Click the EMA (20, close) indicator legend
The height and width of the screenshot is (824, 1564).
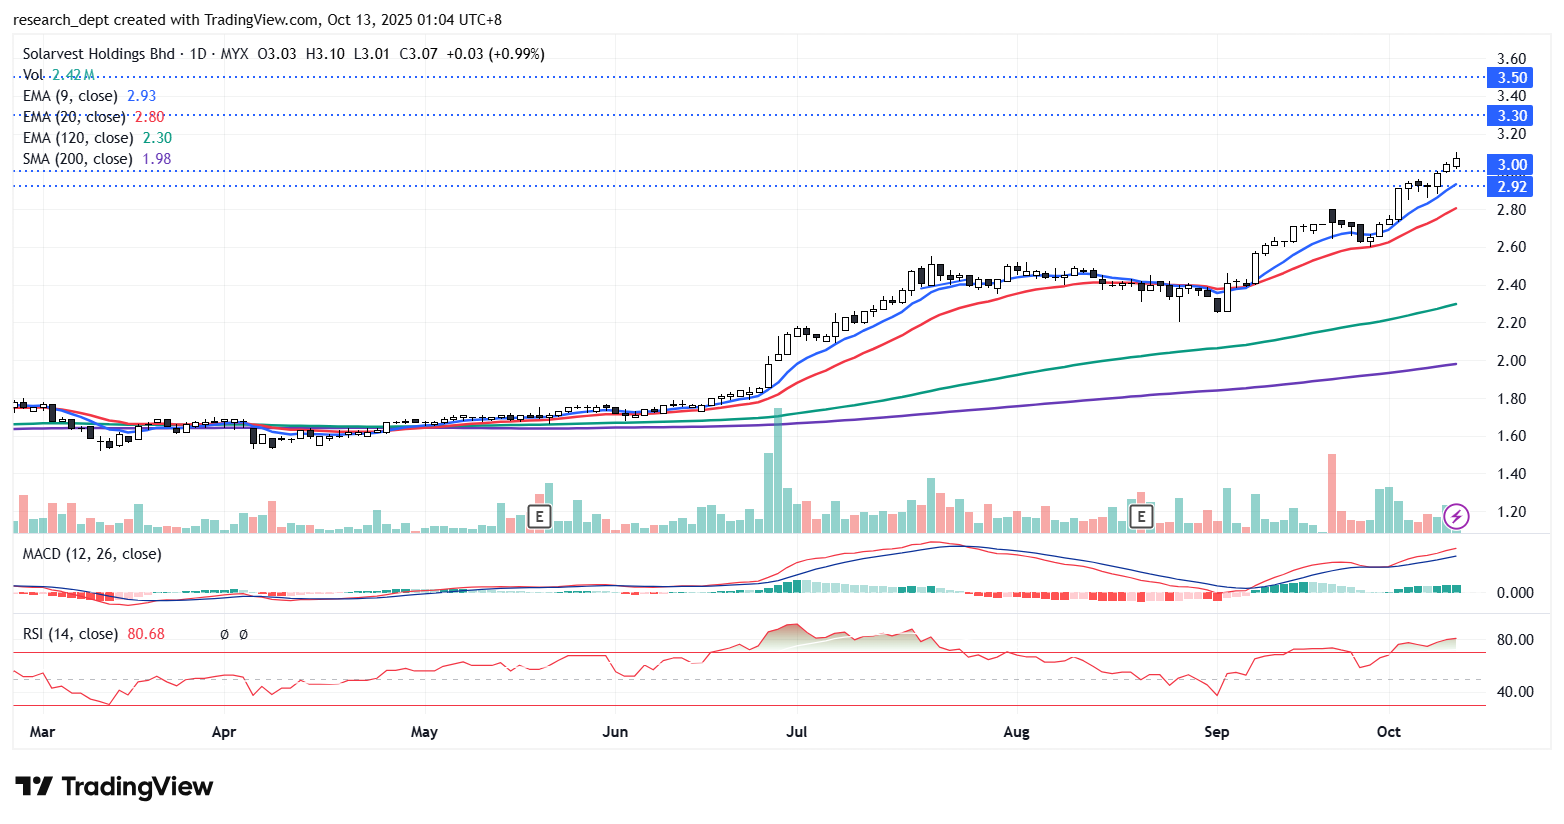[x=74, y=117]
